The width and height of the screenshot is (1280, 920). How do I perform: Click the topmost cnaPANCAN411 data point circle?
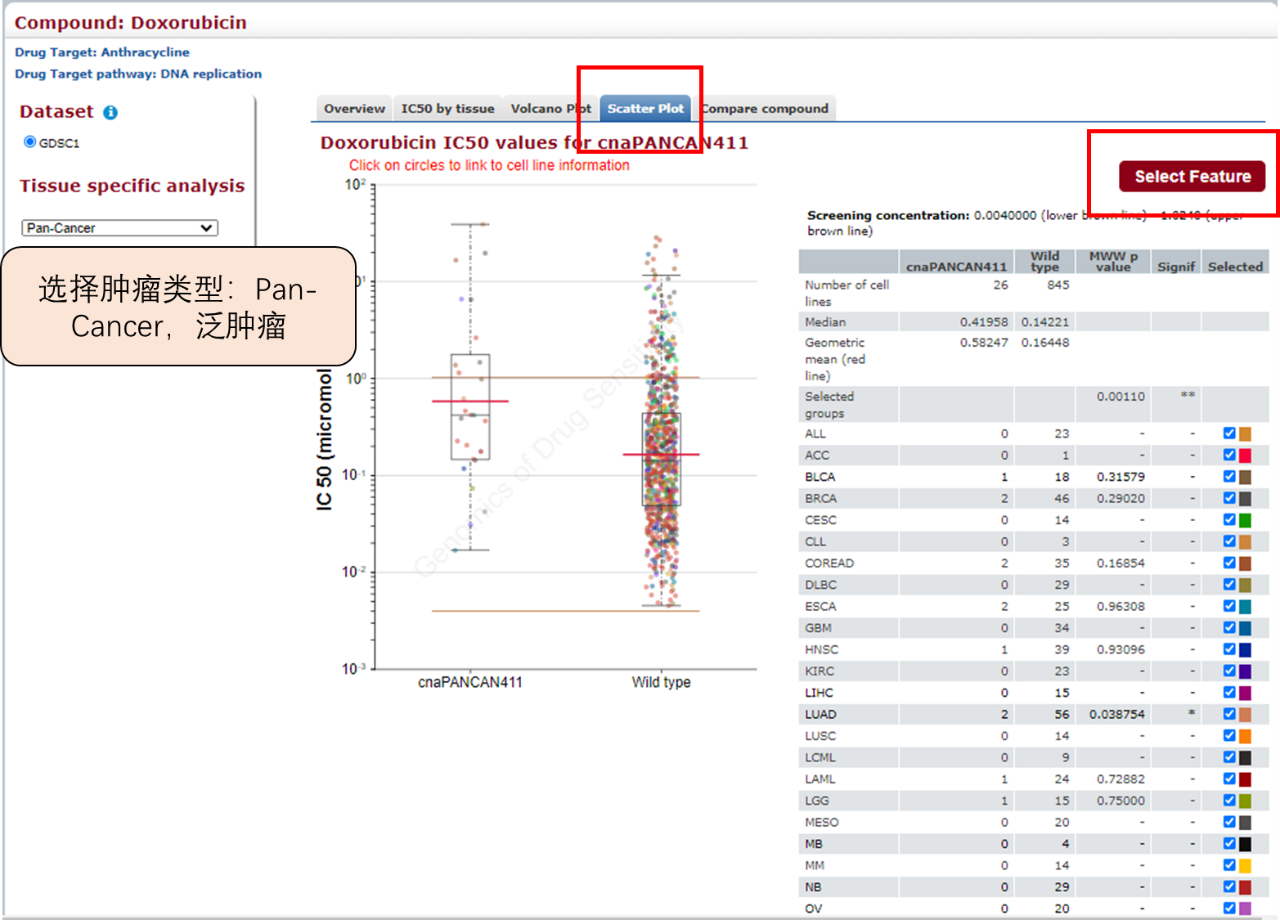coord(484,224)
